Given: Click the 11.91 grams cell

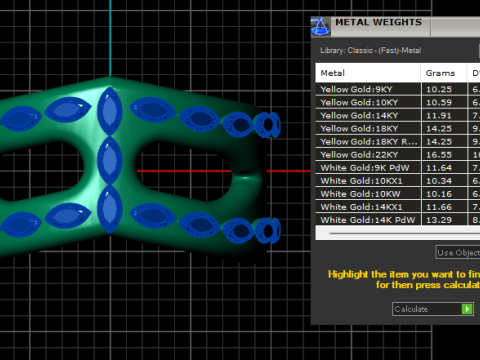Looking at the screenshot, I should point(444,115).
